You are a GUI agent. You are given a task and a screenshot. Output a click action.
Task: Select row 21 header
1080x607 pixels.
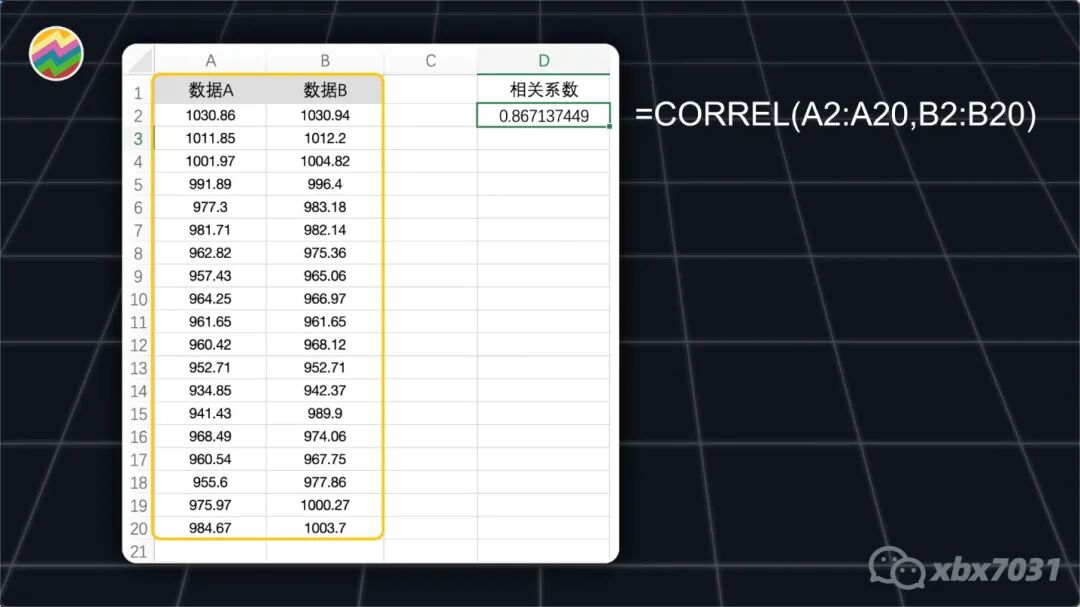coord(138,551)
